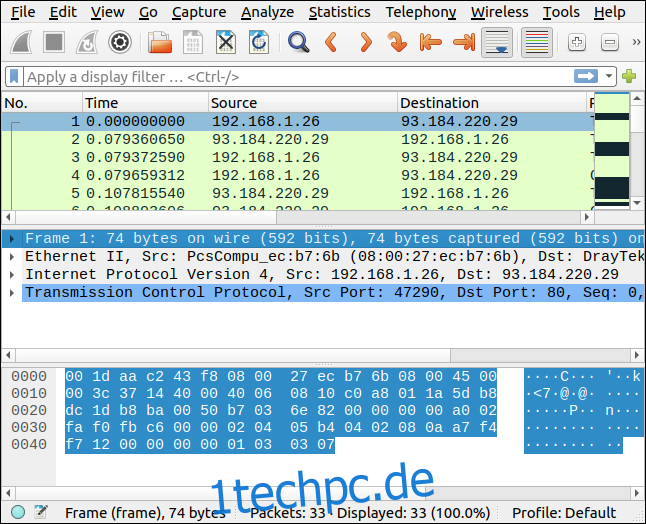The image size is (646, 524).
Task: Sort packets by the No. column
Action: 42,103
